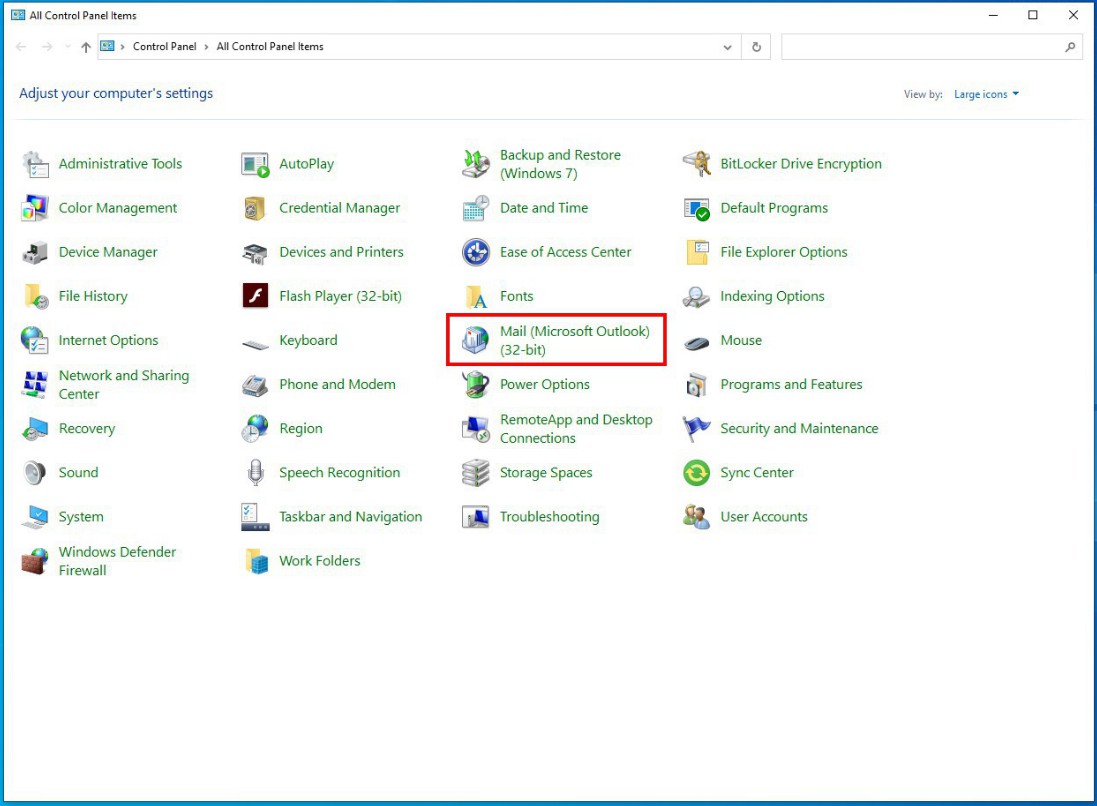Open the Sound speaker icon
The image size is (1097, 806).
click(35, 473)
